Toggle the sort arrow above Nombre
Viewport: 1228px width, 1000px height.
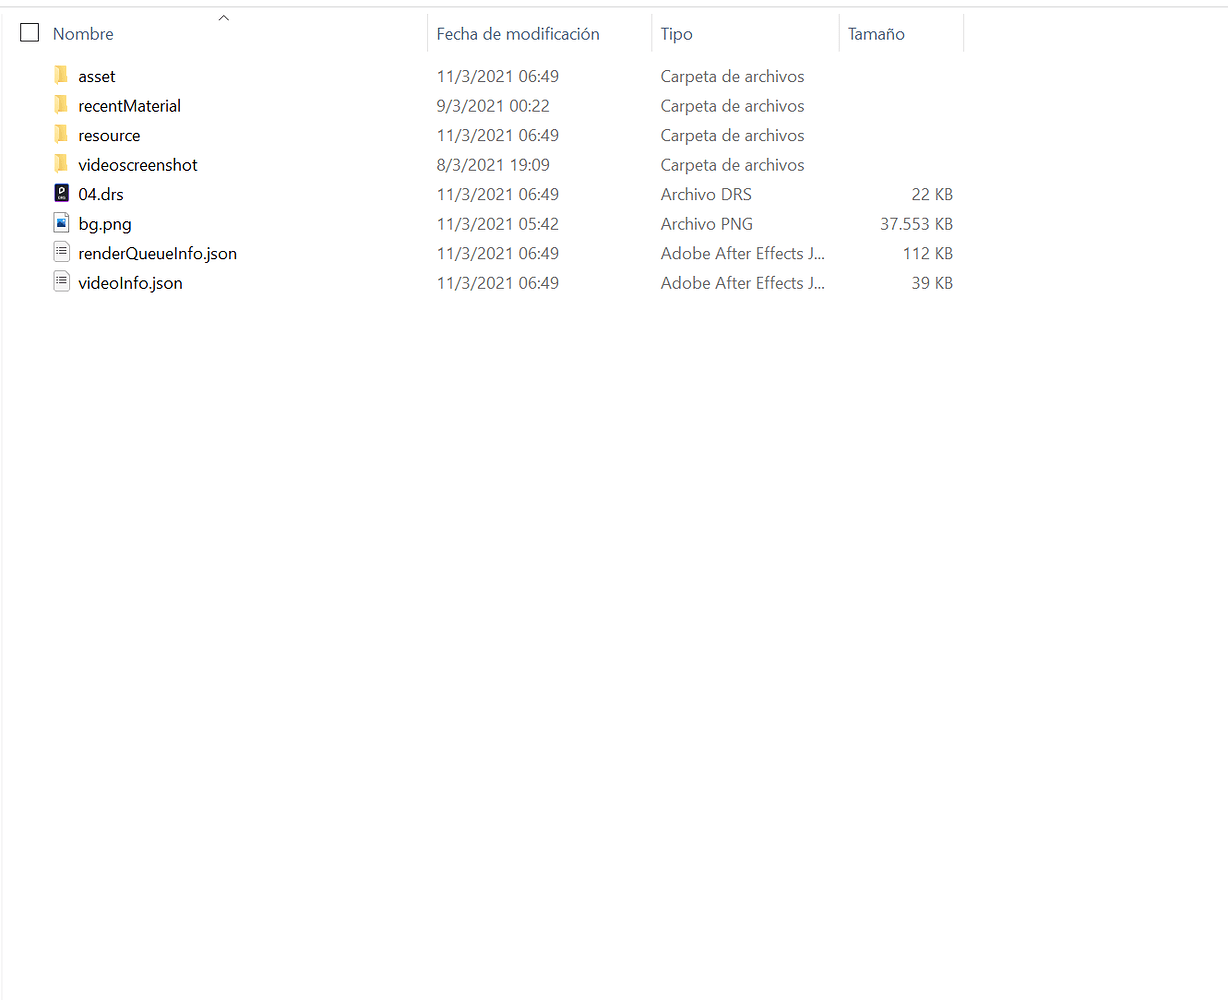point(224,17)
